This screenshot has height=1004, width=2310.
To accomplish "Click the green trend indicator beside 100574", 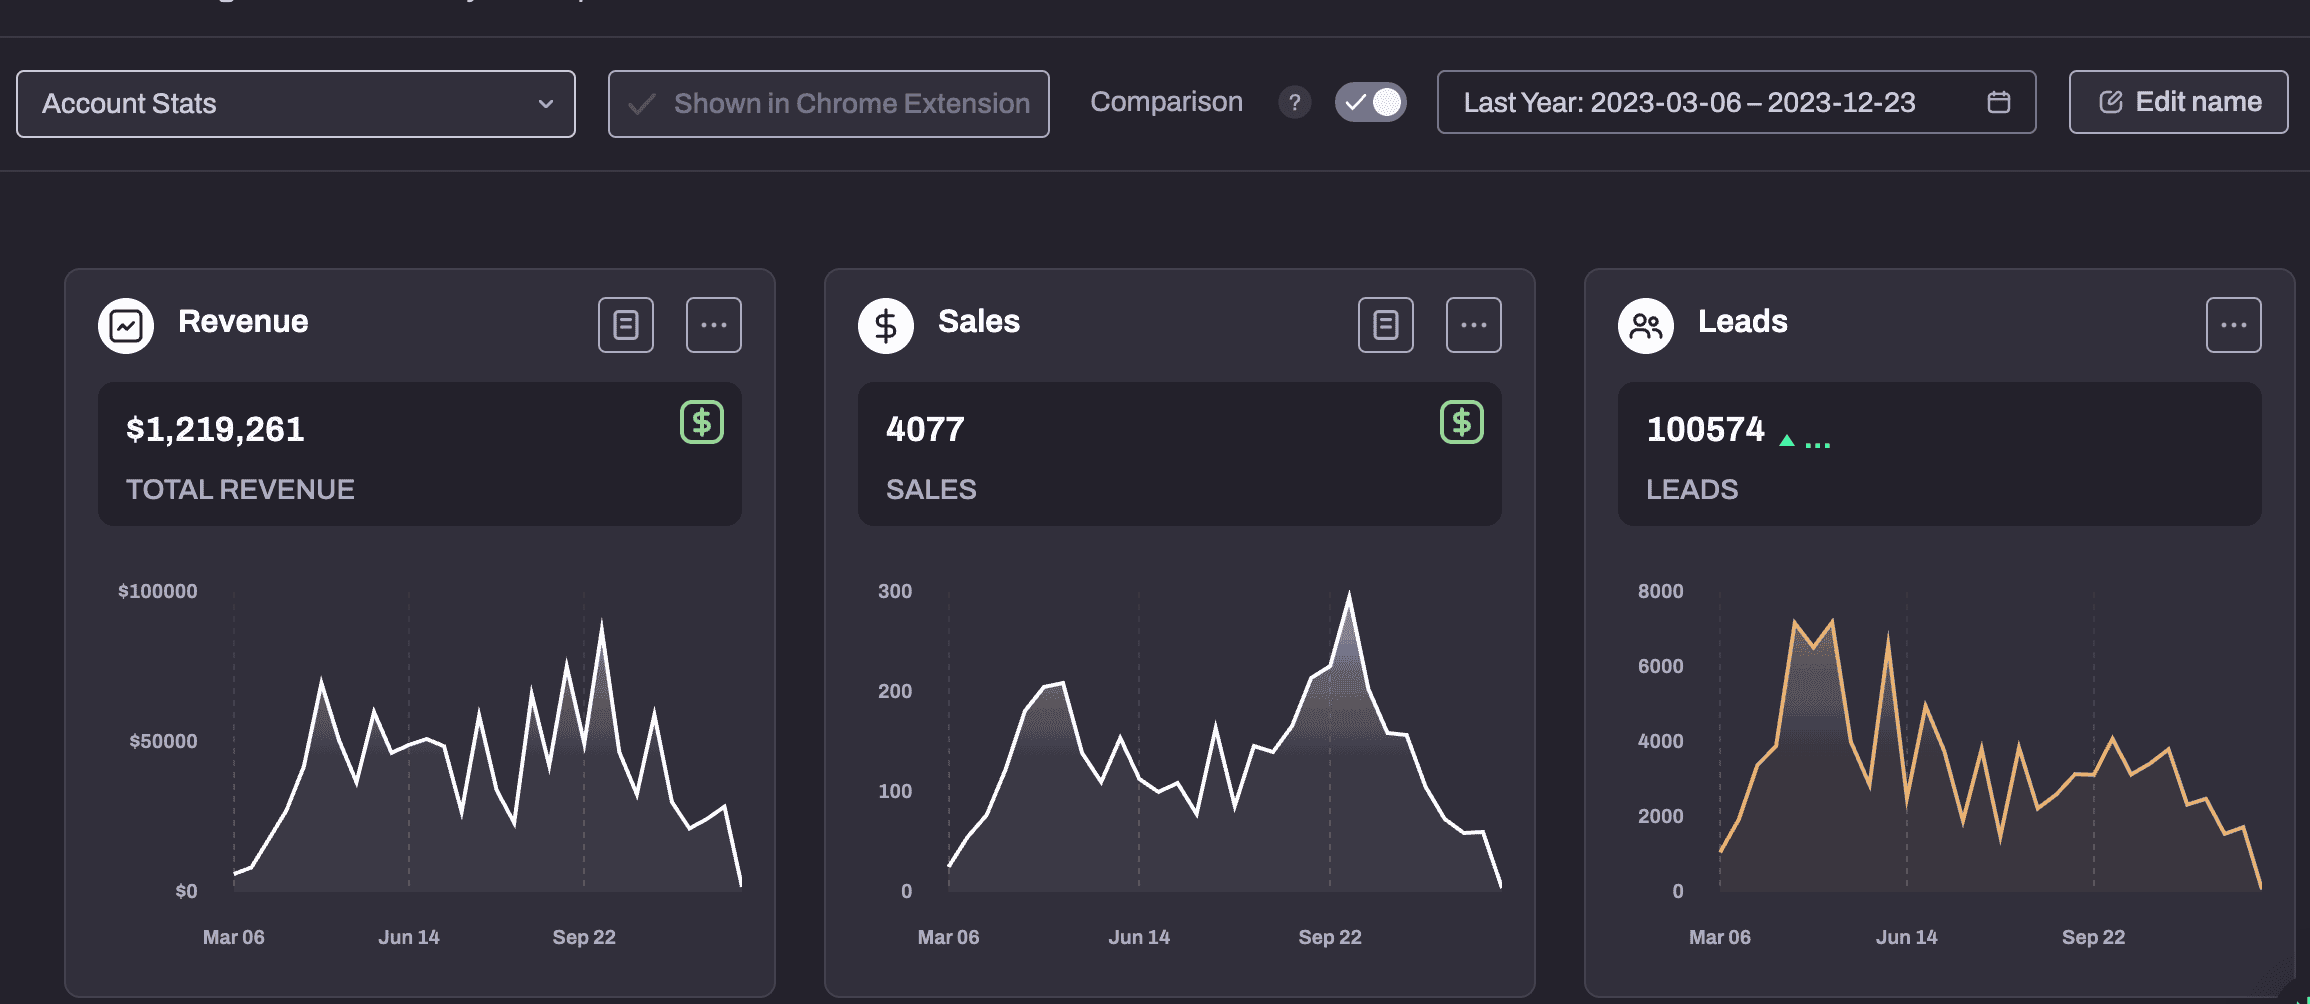I will click(1788, 440).
